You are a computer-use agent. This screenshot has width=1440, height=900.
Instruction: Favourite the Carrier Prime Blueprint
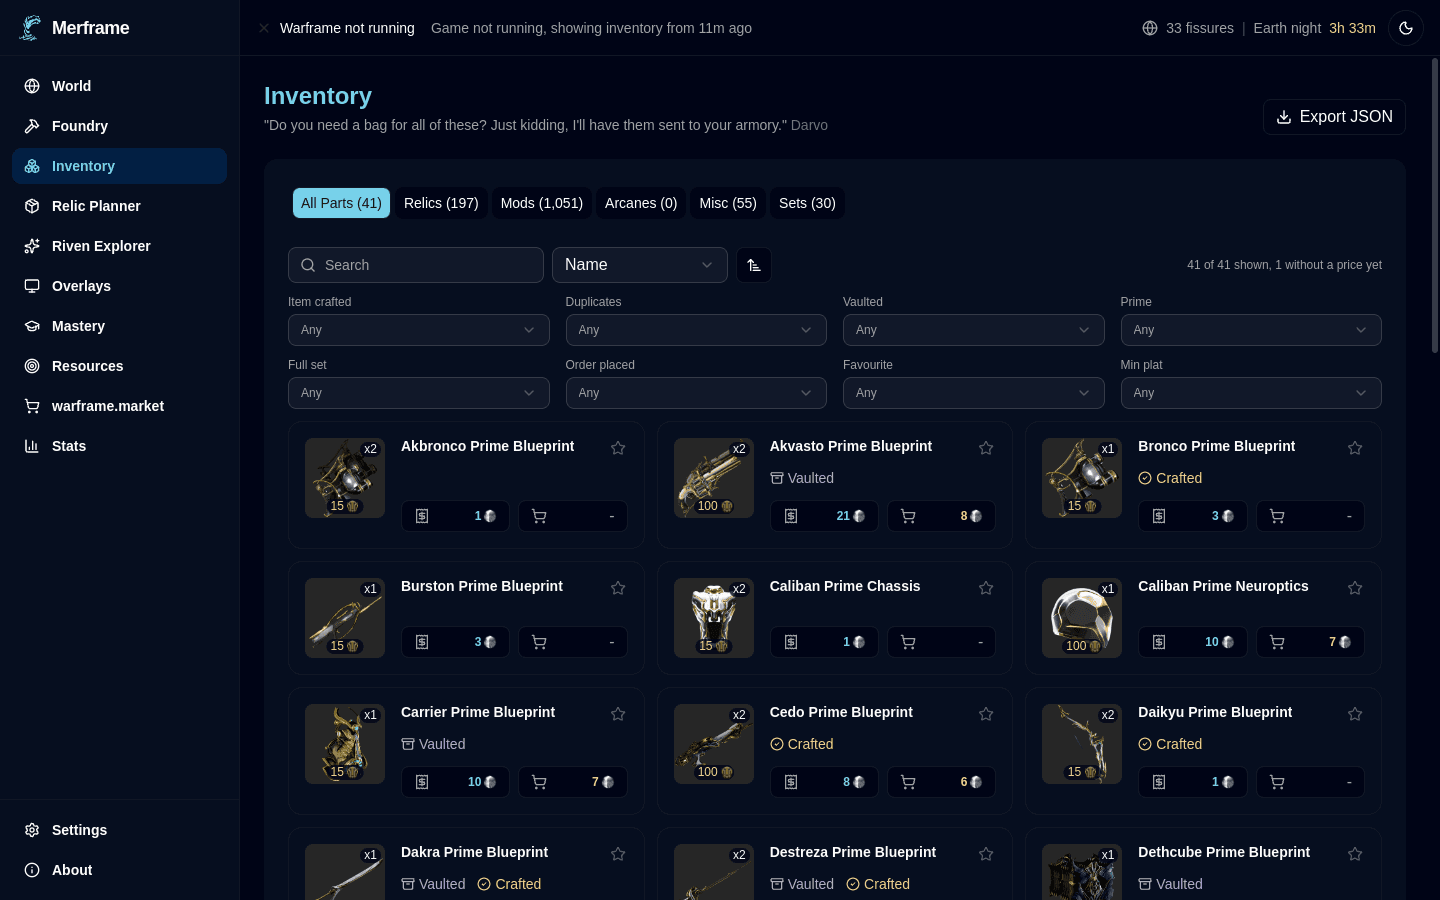tap(618, 714)
